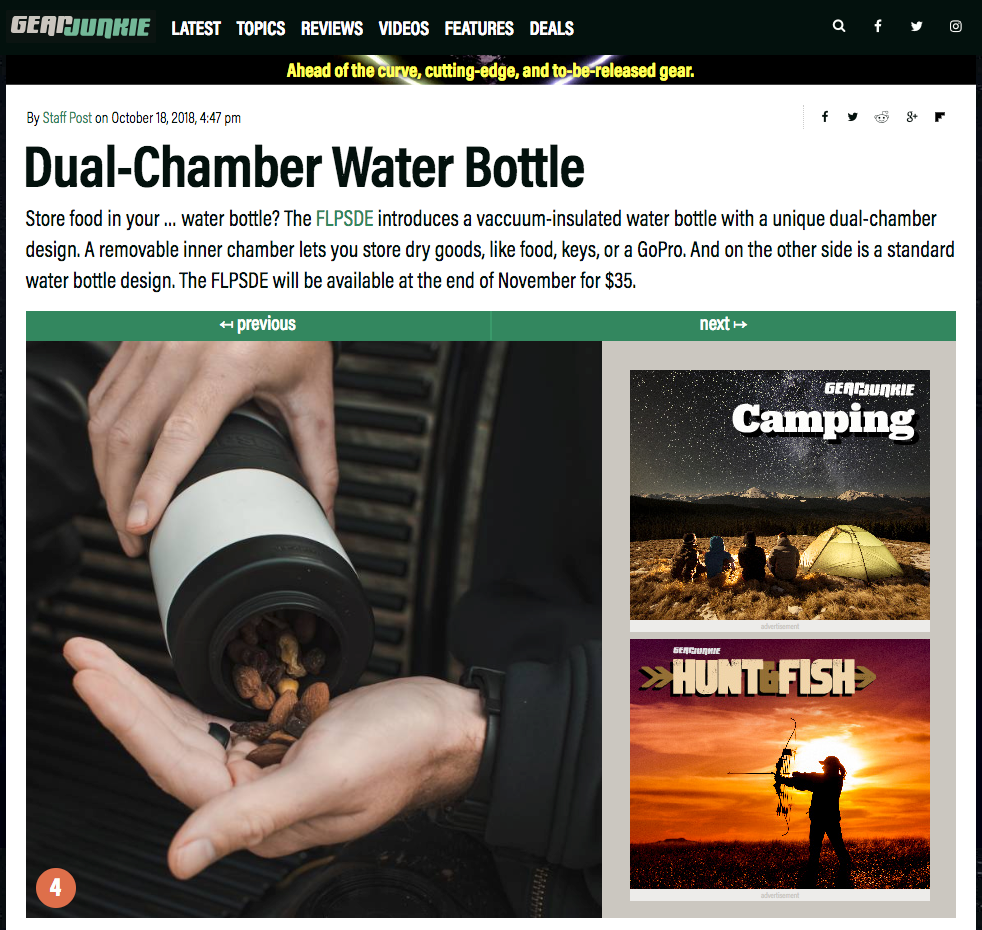Go to Reviews section
The image size is (982, 930).
[x=332, y=28]
